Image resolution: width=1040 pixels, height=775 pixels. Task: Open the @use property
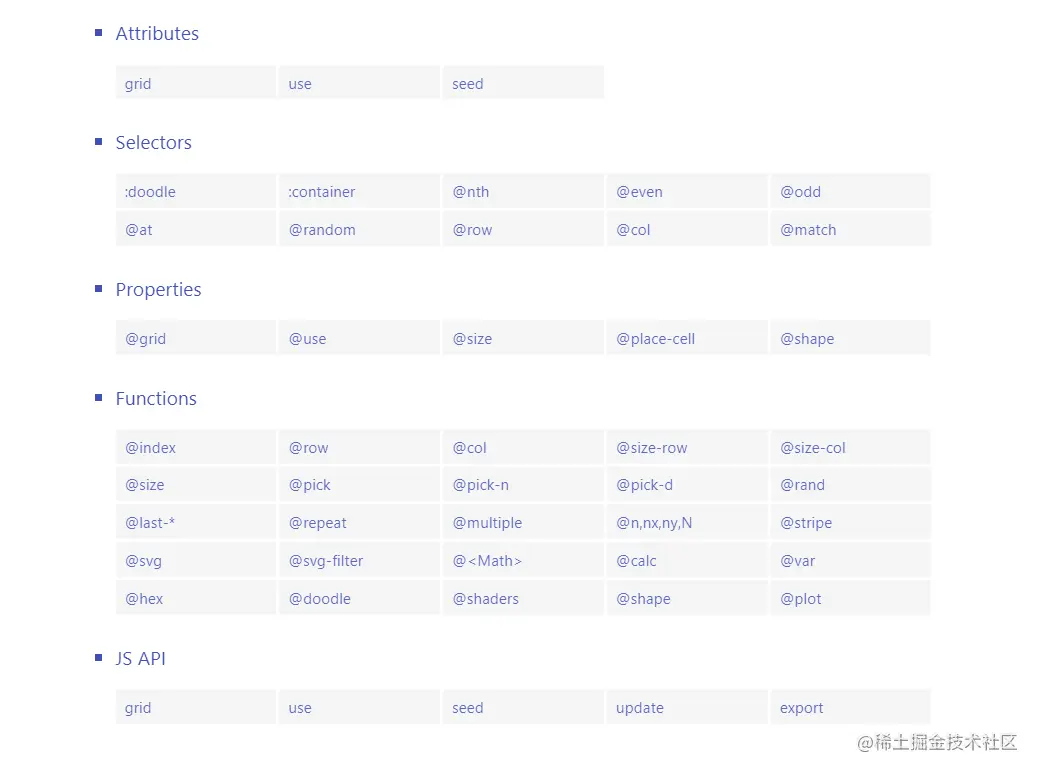coord(359,338)
